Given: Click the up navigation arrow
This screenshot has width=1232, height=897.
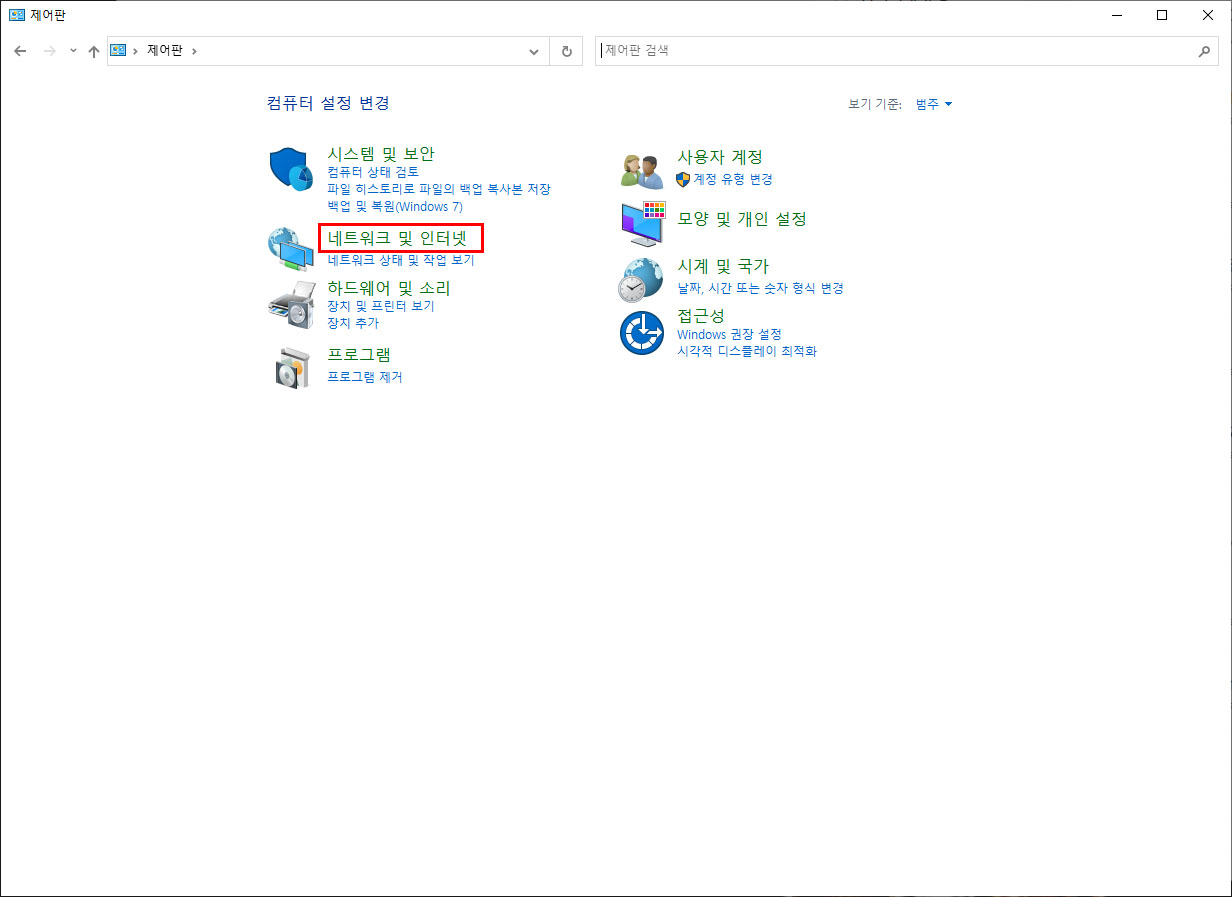Looking at the screenshot, I should (93, 51).
